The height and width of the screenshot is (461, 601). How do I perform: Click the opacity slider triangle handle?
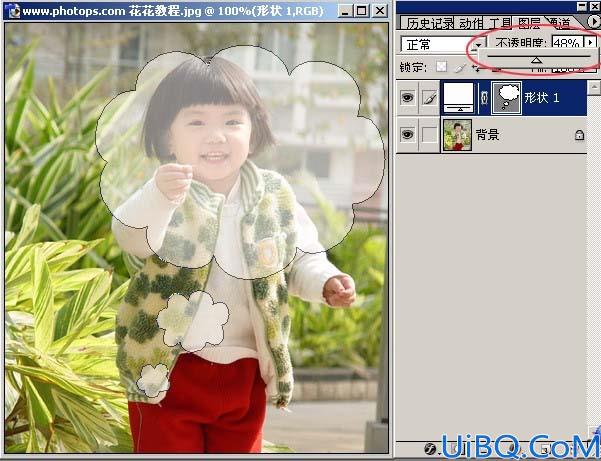click(536, 60)
